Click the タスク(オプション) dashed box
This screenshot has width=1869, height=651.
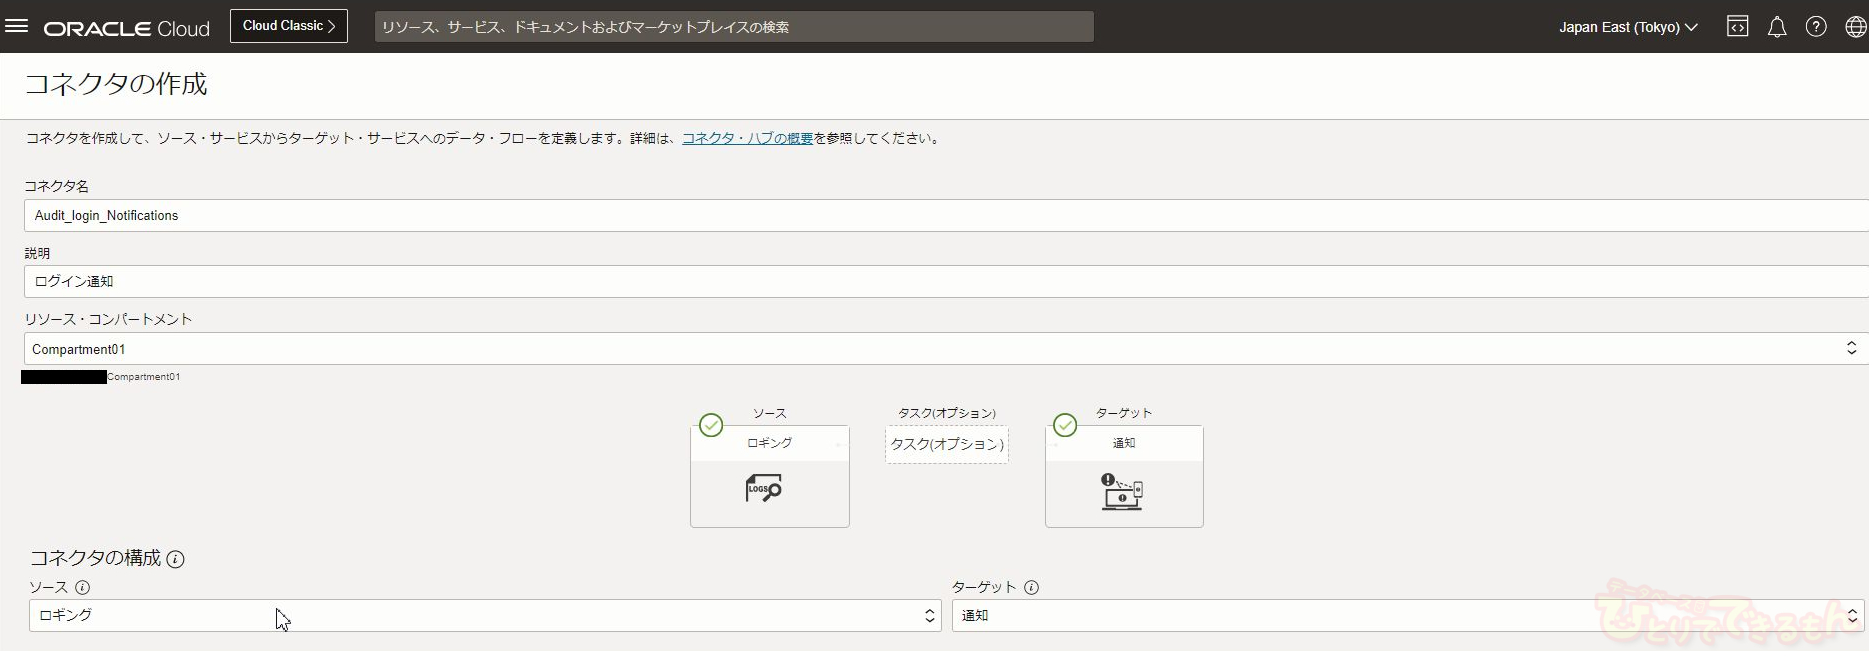tap(946, 445)
